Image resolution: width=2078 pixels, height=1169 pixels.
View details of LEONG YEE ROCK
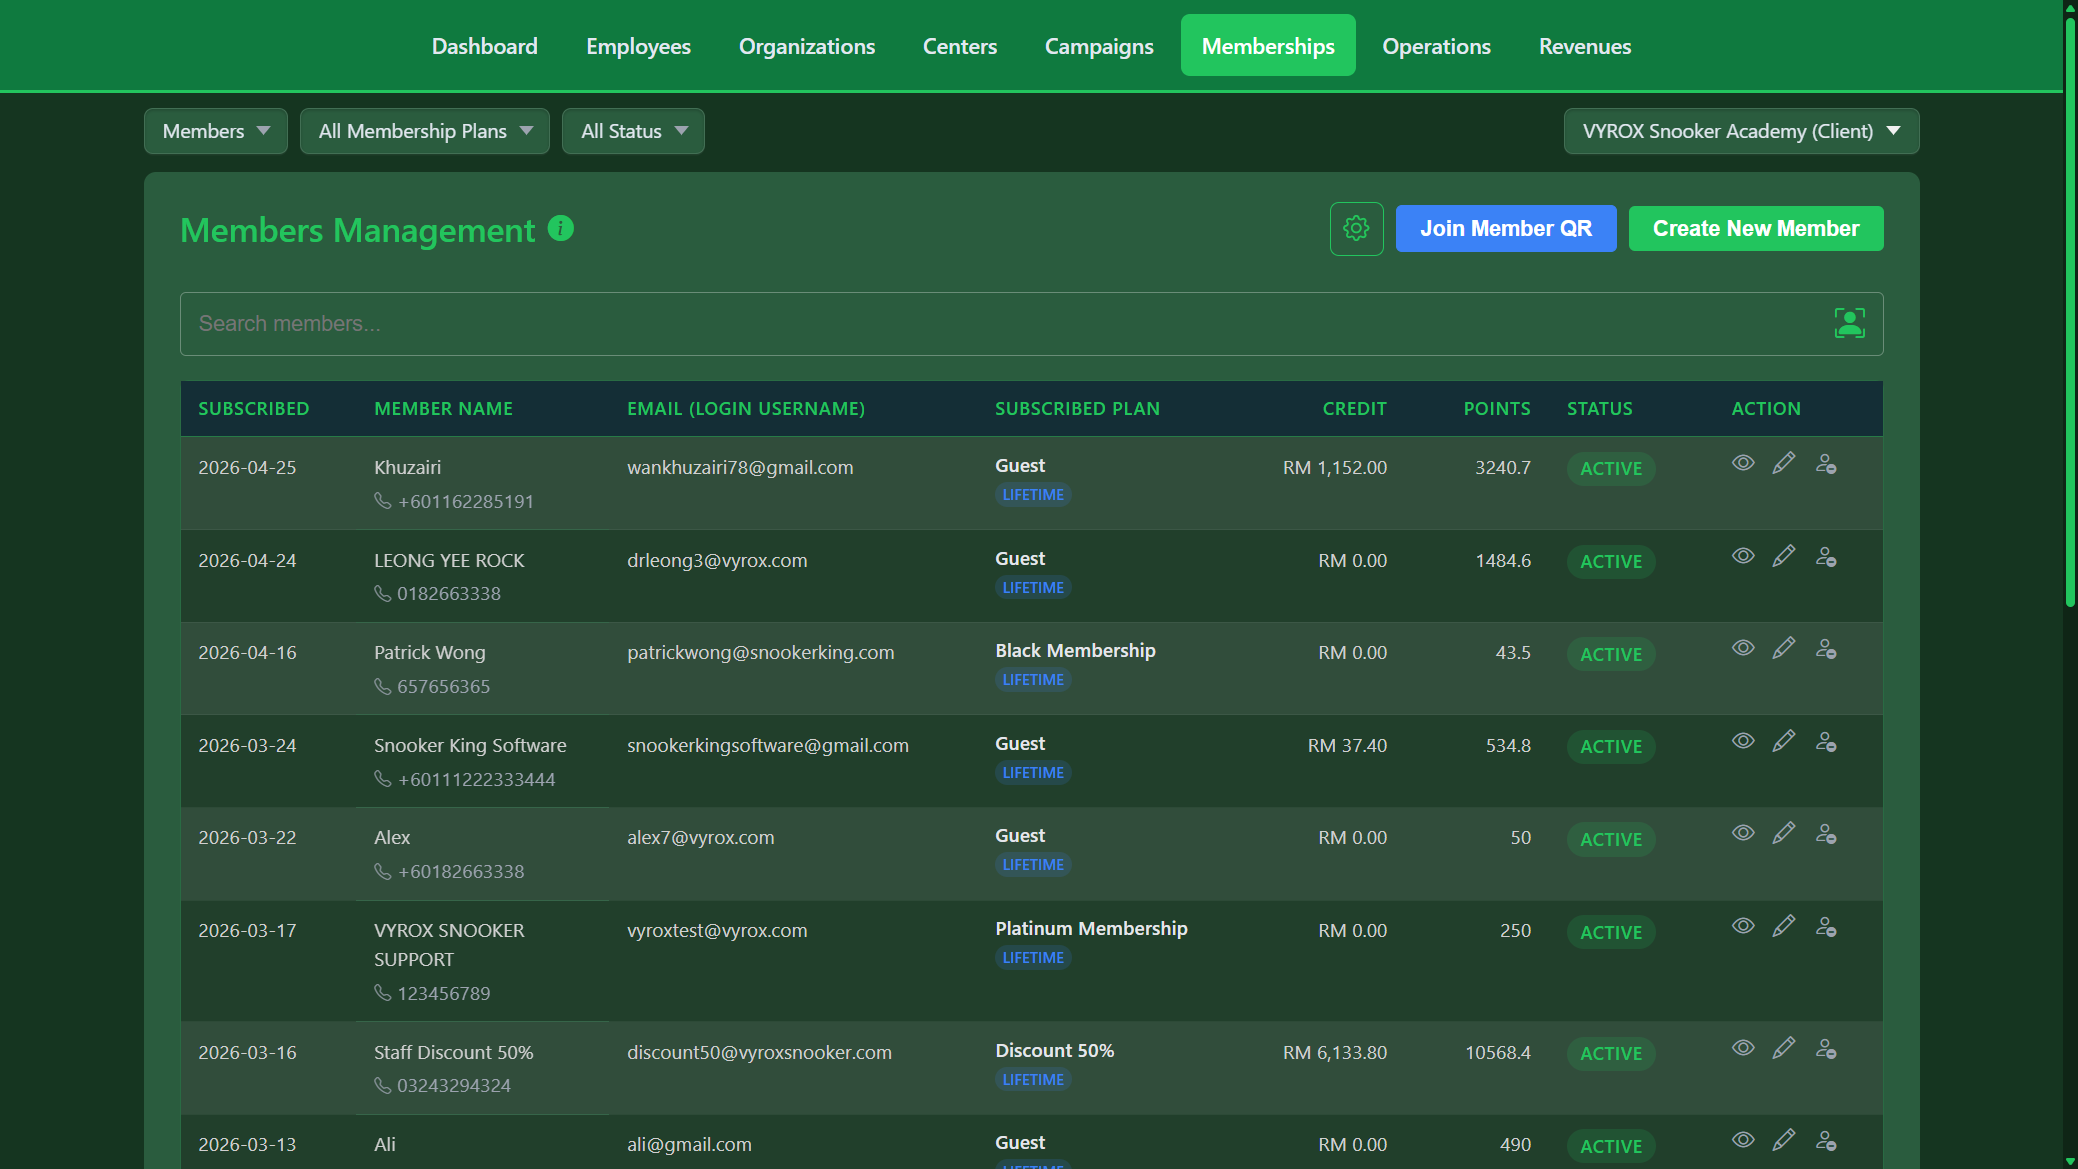pyautogui.click(x=1743, y=556)
